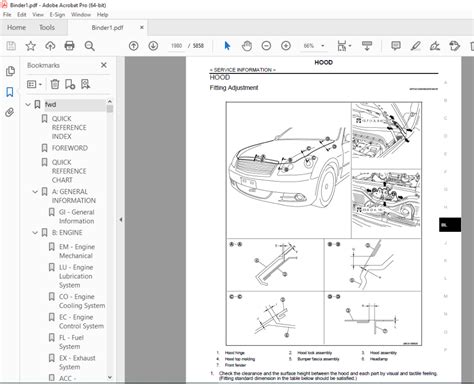Click the print icon in toolbar
Viewport: 474px width, 384px height.
(69, 46)
